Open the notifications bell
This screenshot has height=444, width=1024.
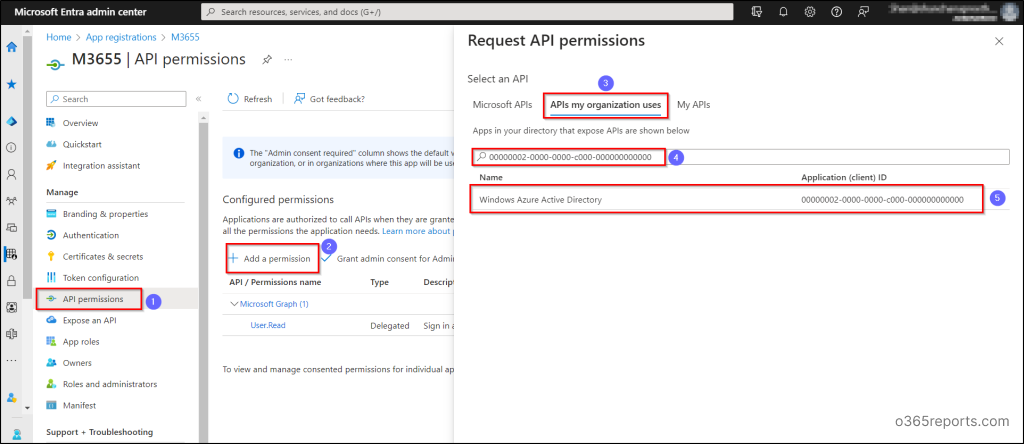pos(784,12)
